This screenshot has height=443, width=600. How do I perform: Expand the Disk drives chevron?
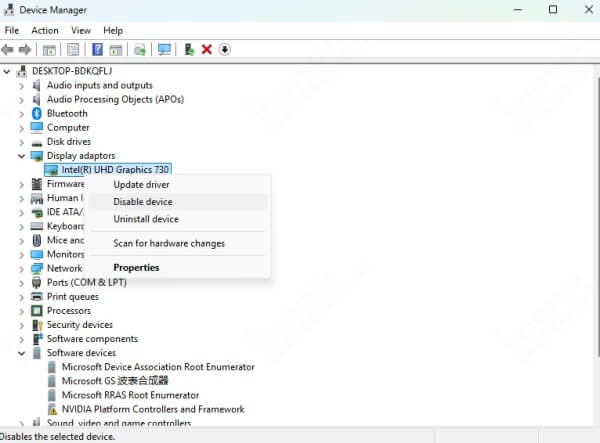[21, 142]
